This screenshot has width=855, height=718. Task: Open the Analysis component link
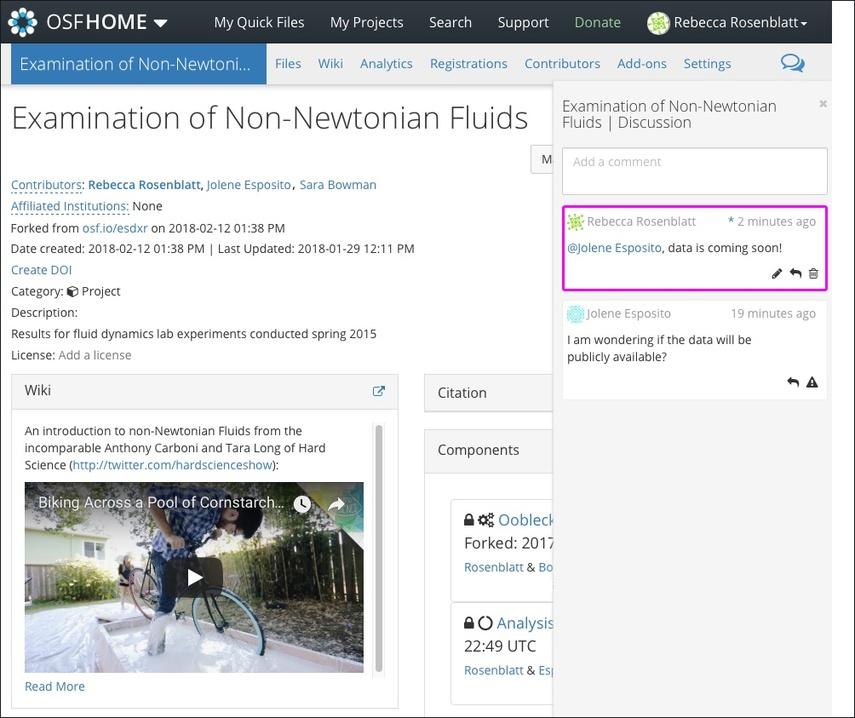[x=525, y=623]
